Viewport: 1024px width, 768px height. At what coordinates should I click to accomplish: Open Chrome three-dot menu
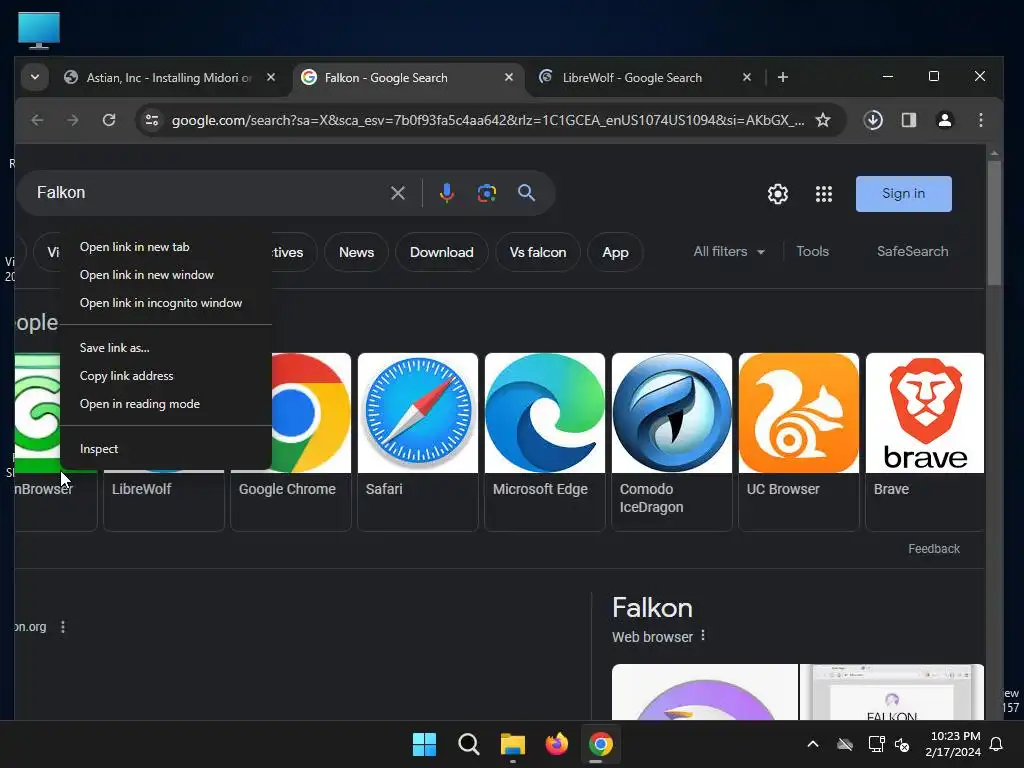(x=980, y=120)
